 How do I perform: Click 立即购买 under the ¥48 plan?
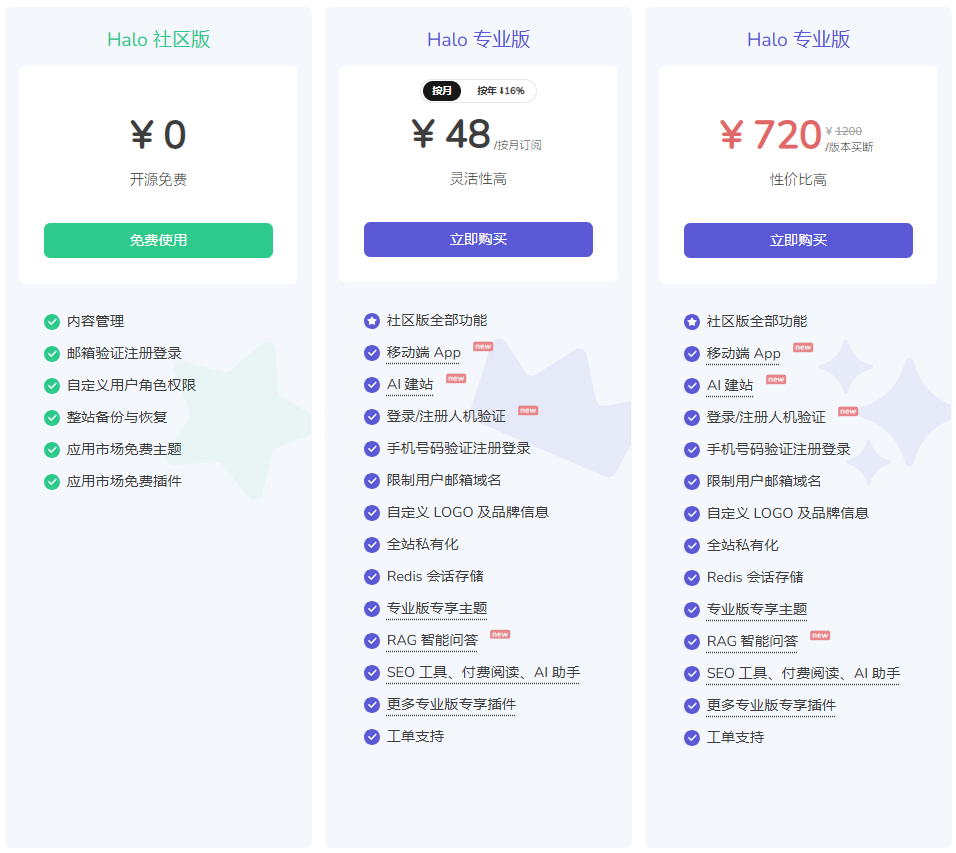coord(478,239)
